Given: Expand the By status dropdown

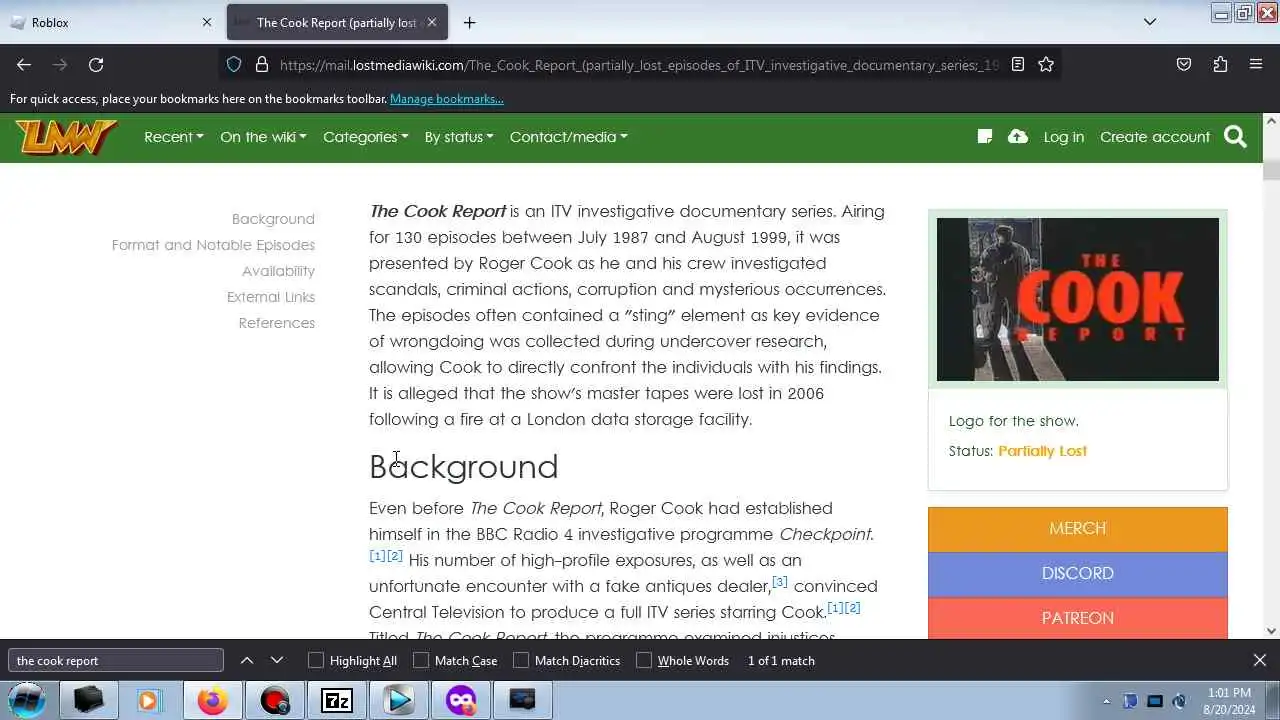Looking at the screenshot, I should point(459,137).
